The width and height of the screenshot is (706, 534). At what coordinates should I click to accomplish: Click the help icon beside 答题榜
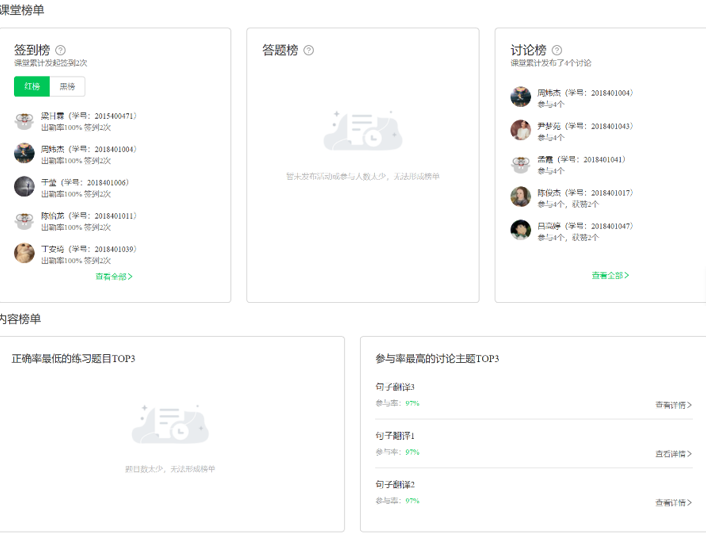tap(309, 50)
